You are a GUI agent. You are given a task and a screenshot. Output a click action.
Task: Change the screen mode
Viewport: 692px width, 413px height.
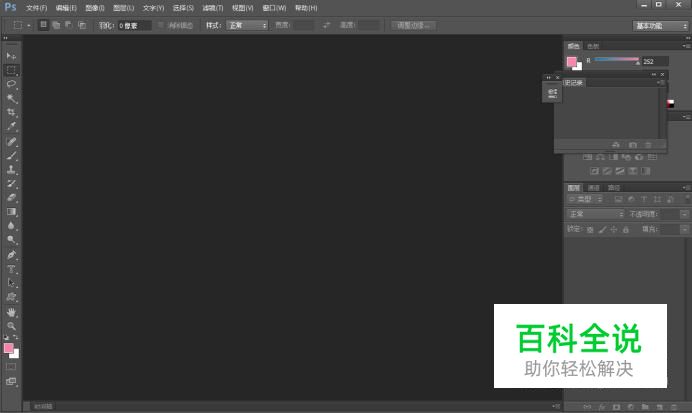11,381
